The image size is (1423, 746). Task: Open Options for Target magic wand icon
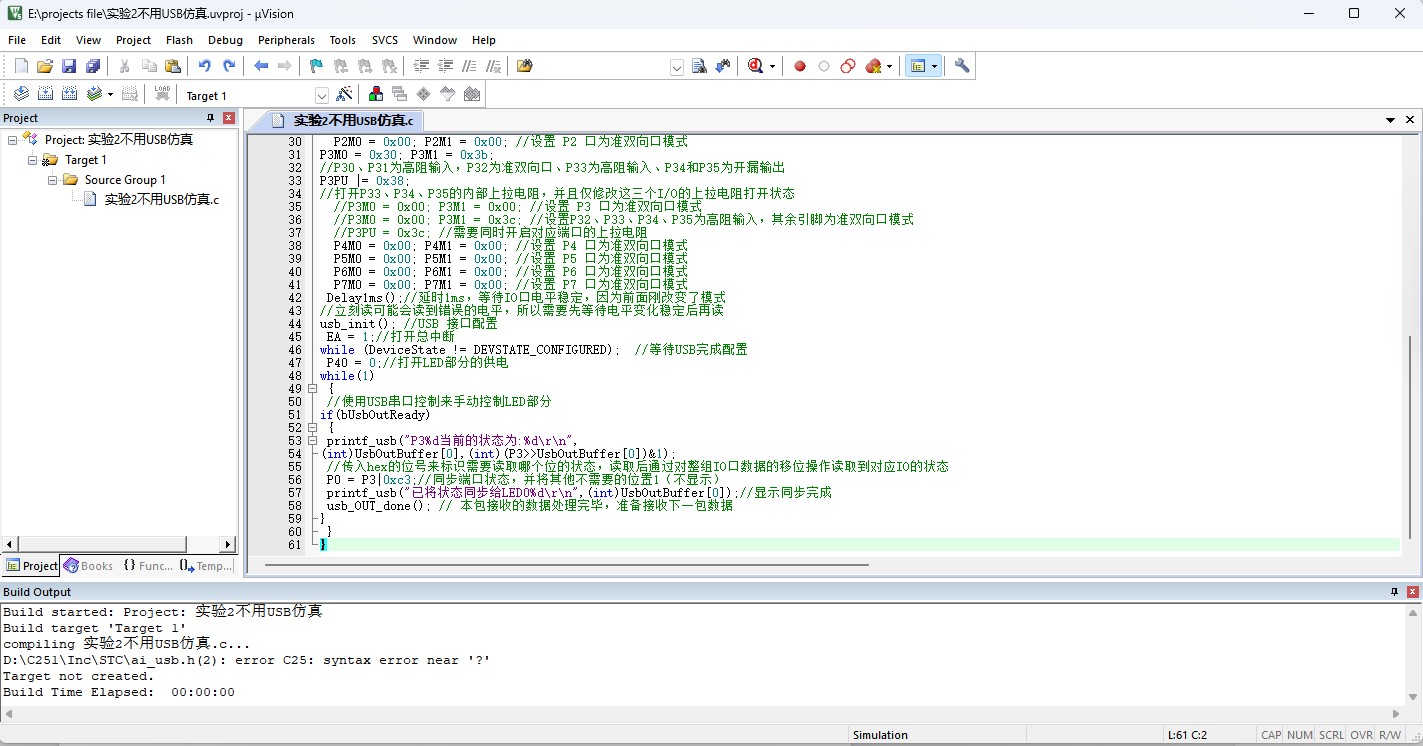point(345,94)
